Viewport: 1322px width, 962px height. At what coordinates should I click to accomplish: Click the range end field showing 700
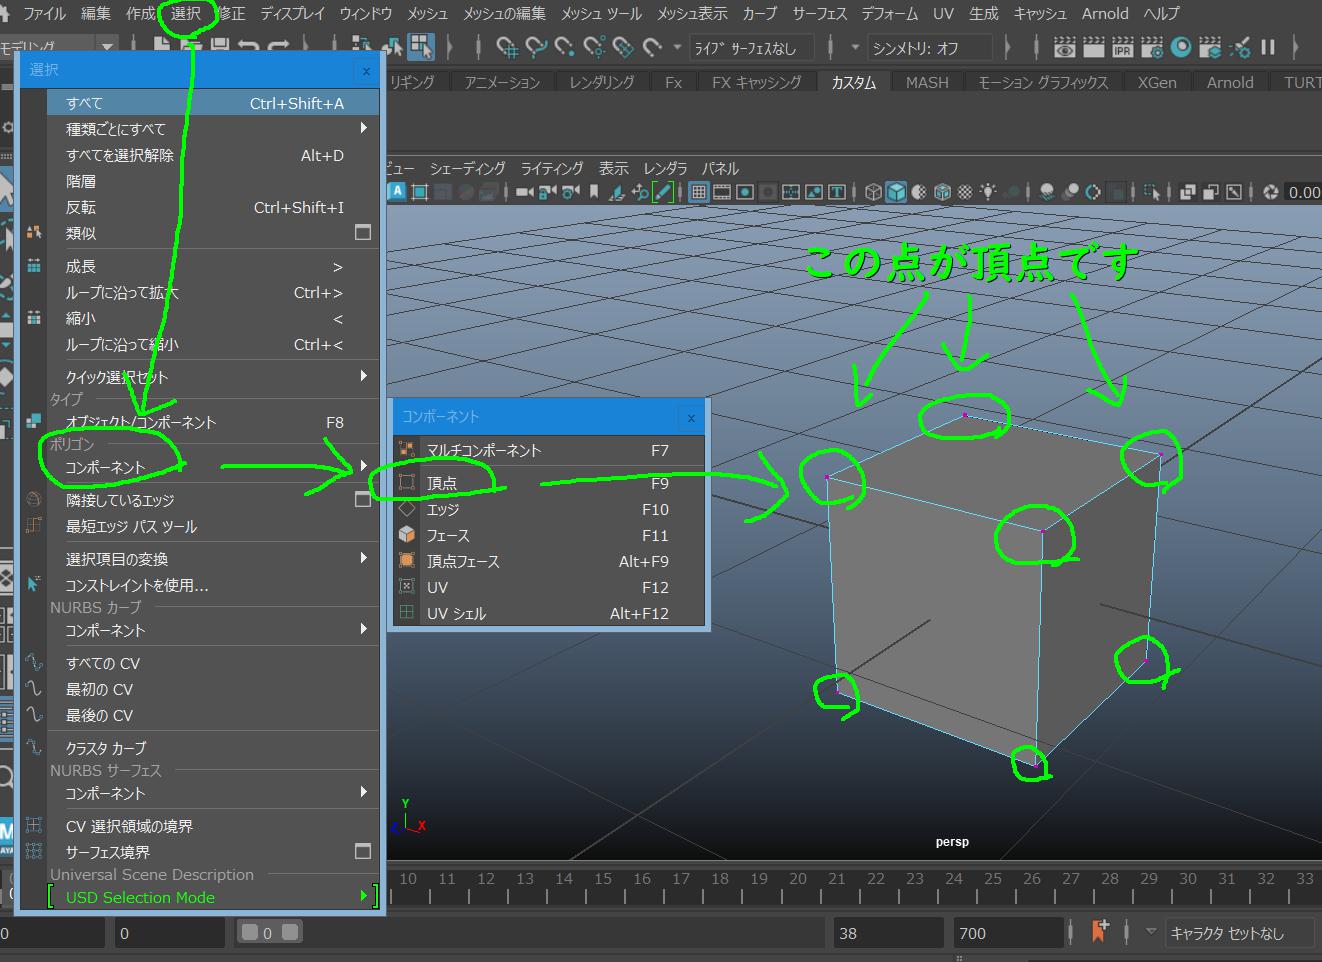tap(1007, 932)
